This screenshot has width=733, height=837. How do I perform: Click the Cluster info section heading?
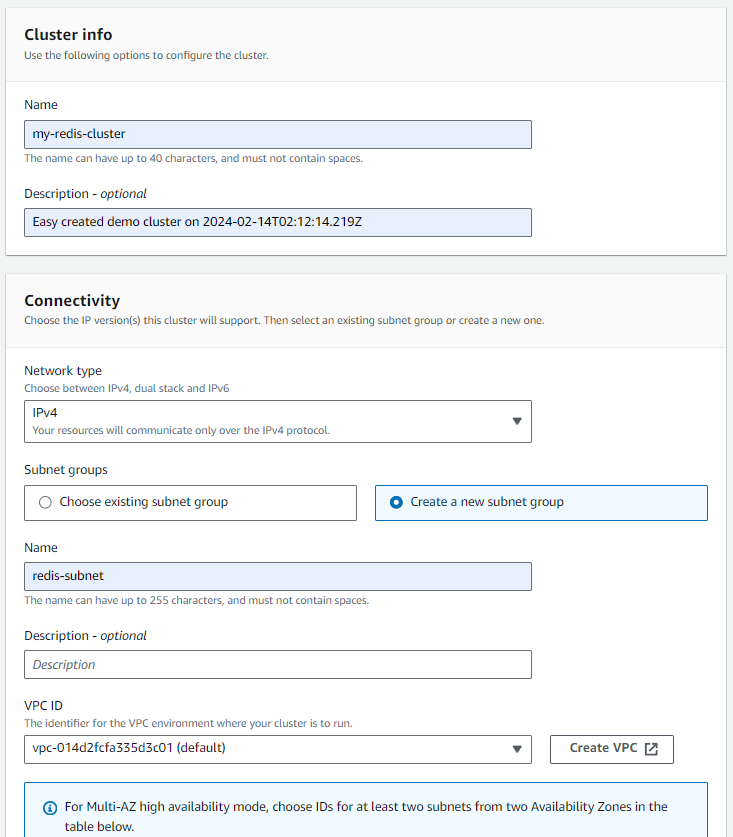tap(68, 35)
